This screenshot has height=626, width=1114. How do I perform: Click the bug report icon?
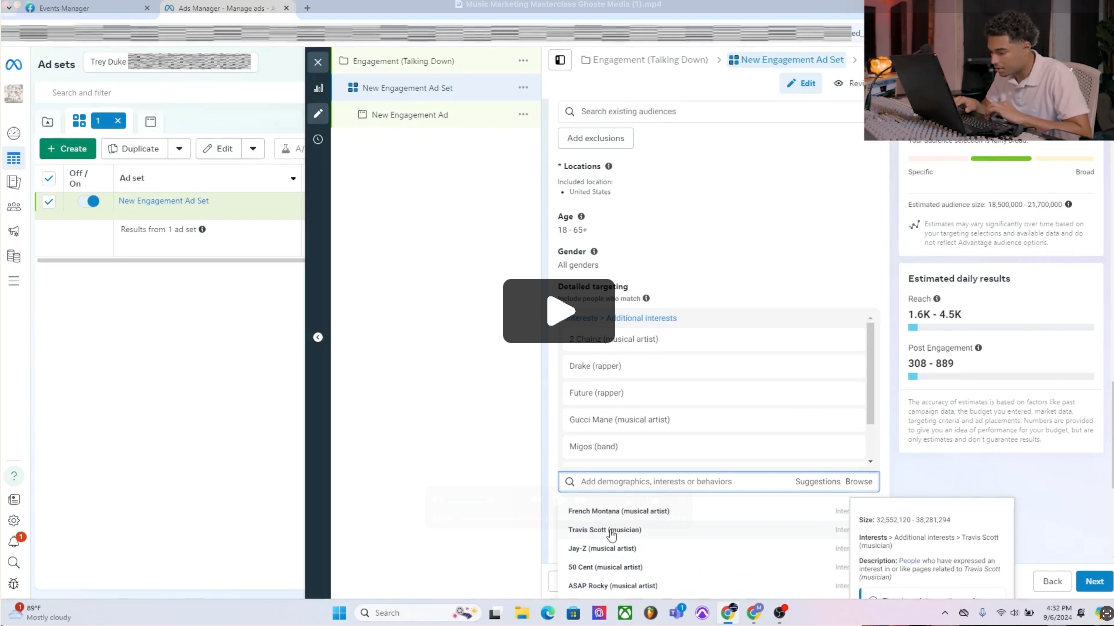point(13,583)
